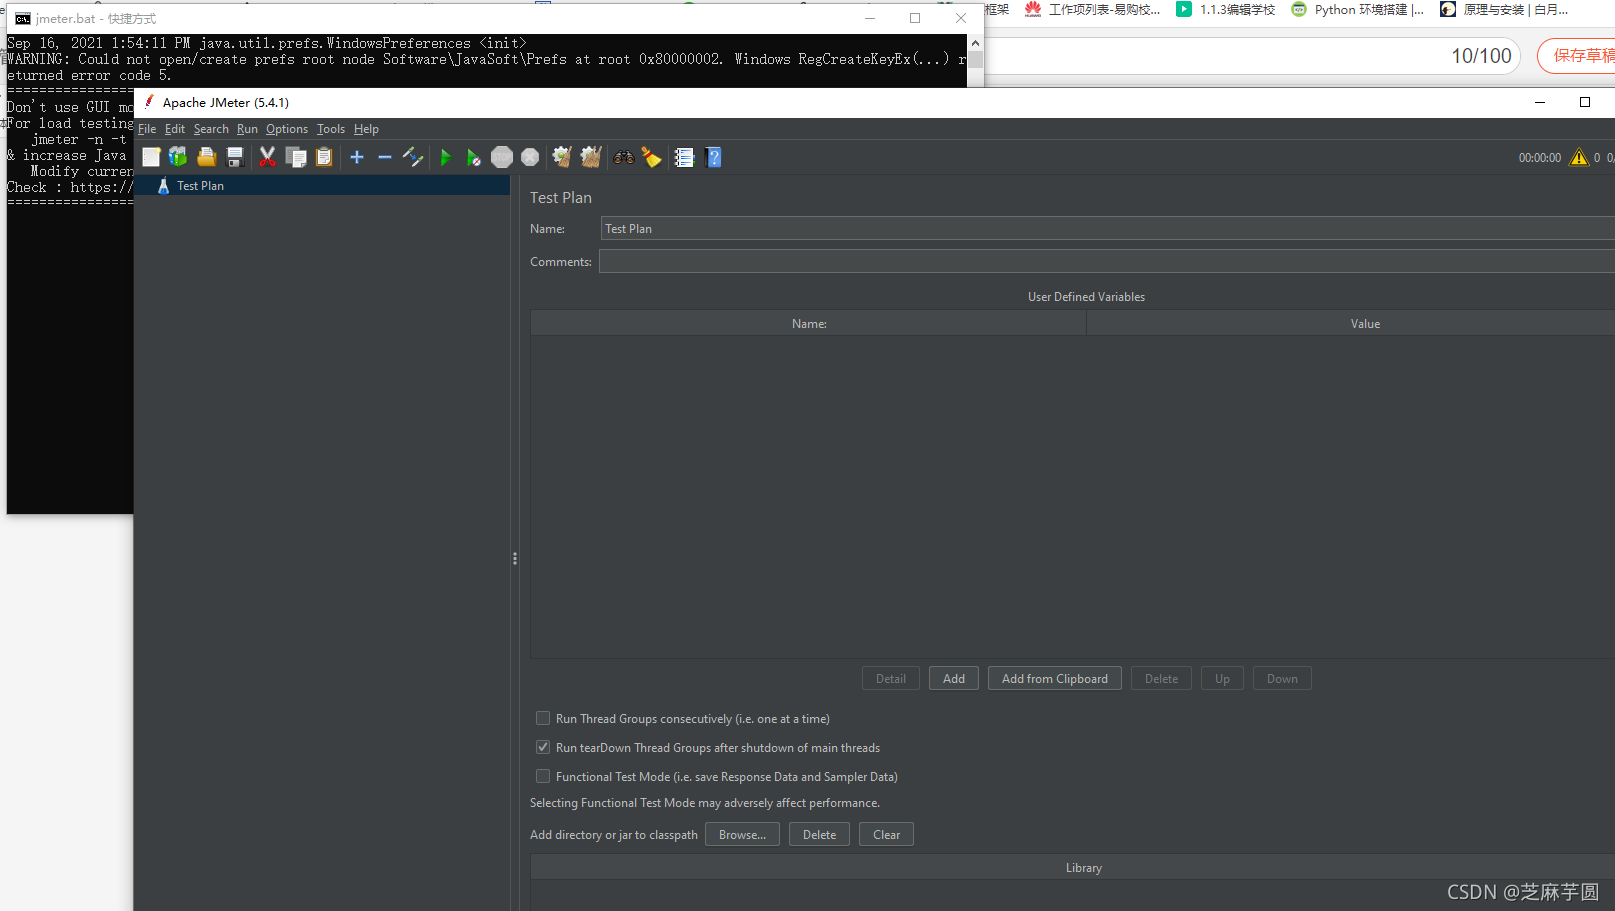Image resolution: width=1615 pixels, height=911 pixels.
Task: Click the Name field containing Test Plan
Action: 1107,229
